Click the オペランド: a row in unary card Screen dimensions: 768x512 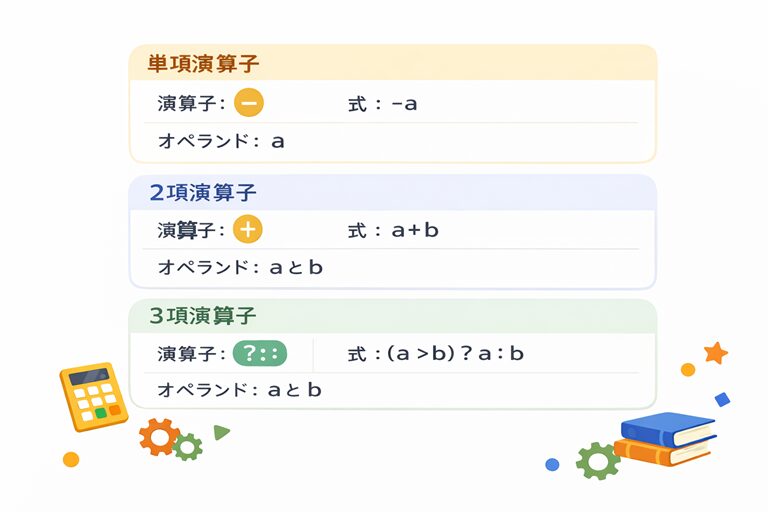[221, 141]
